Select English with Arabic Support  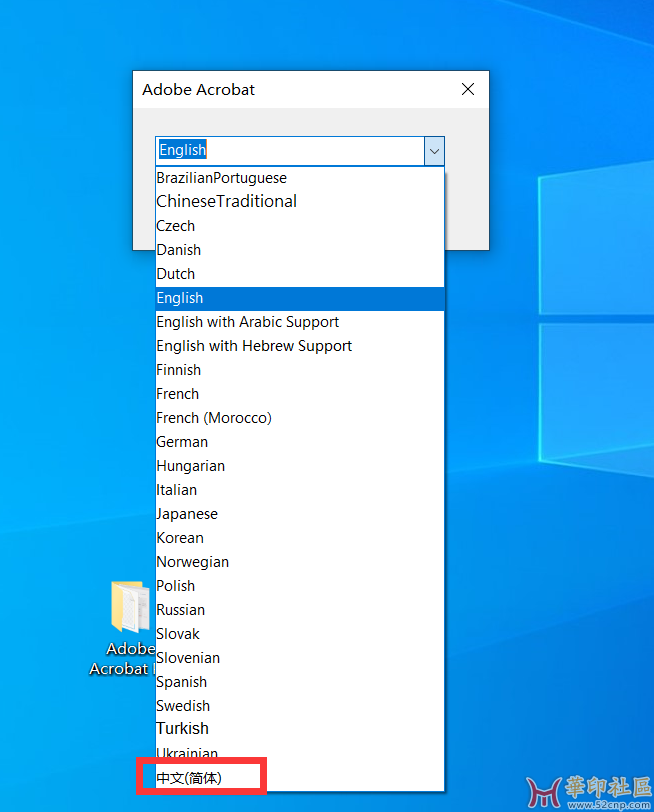[300, 322]
